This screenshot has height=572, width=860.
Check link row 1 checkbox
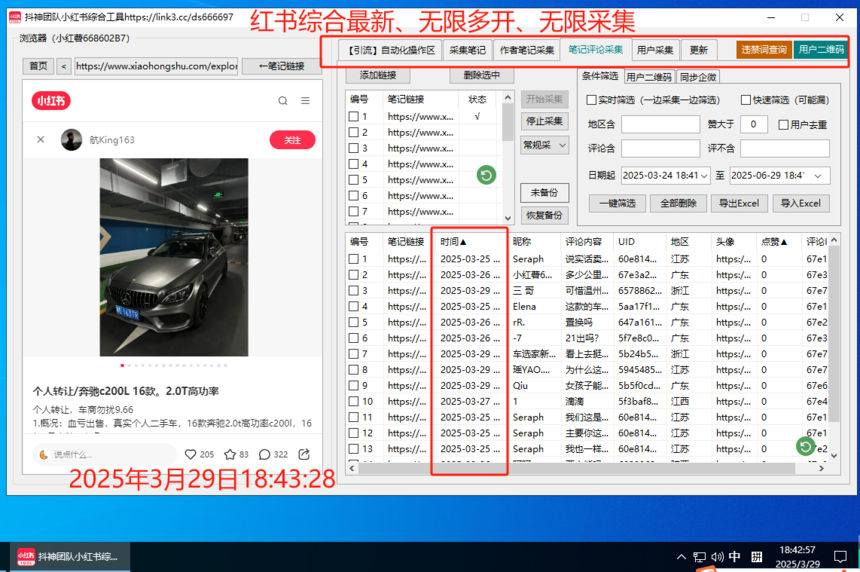[354, 117]
